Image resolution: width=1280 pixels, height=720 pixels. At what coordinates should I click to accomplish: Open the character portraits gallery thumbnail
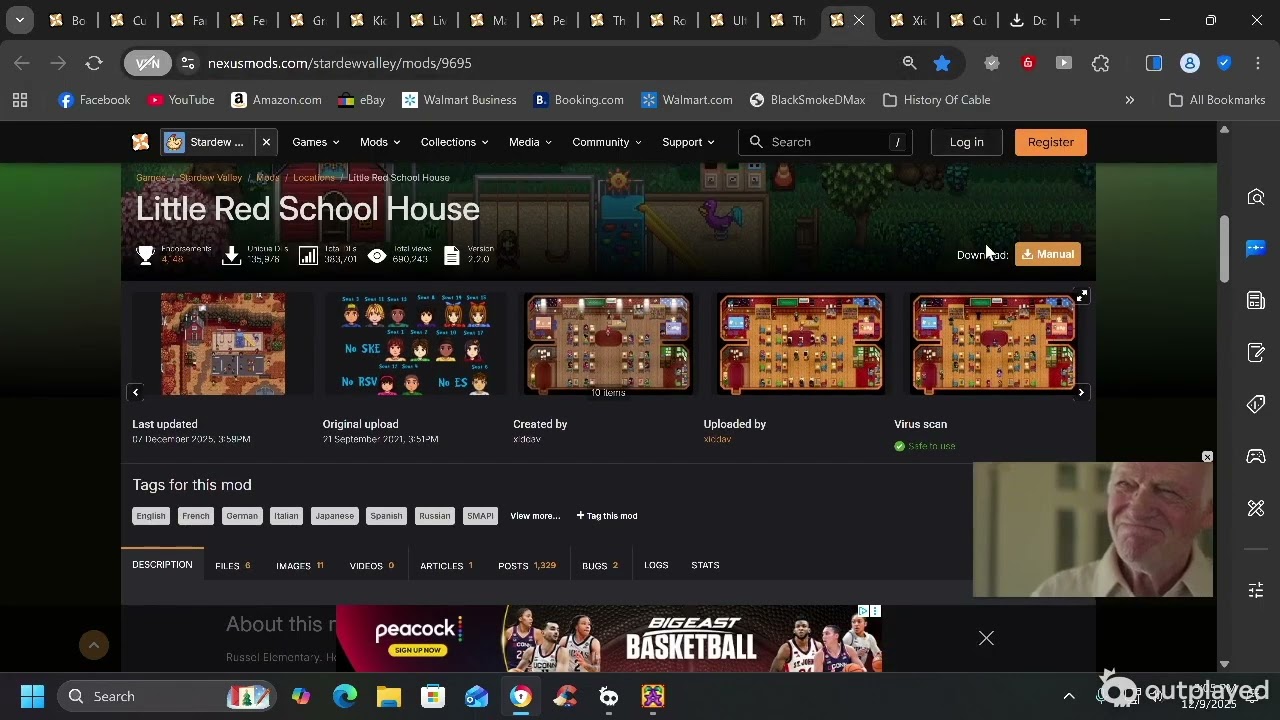pyautogui.click(x=415, y=344)
